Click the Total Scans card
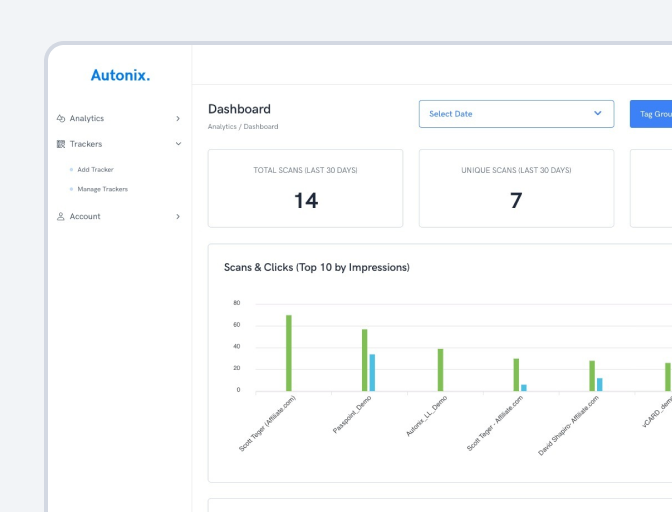 305,188
